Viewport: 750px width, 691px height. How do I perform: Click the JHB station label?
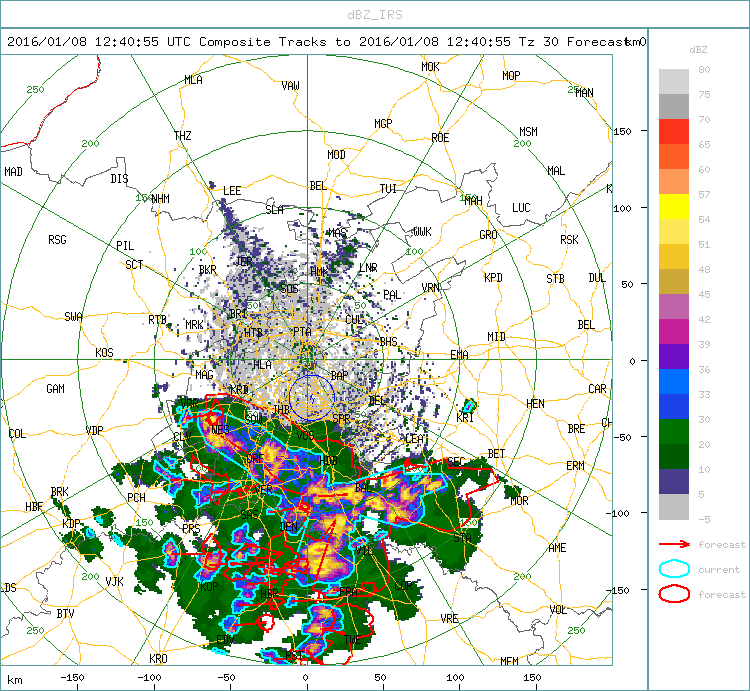pyautogui.click(x=281, y=409)
